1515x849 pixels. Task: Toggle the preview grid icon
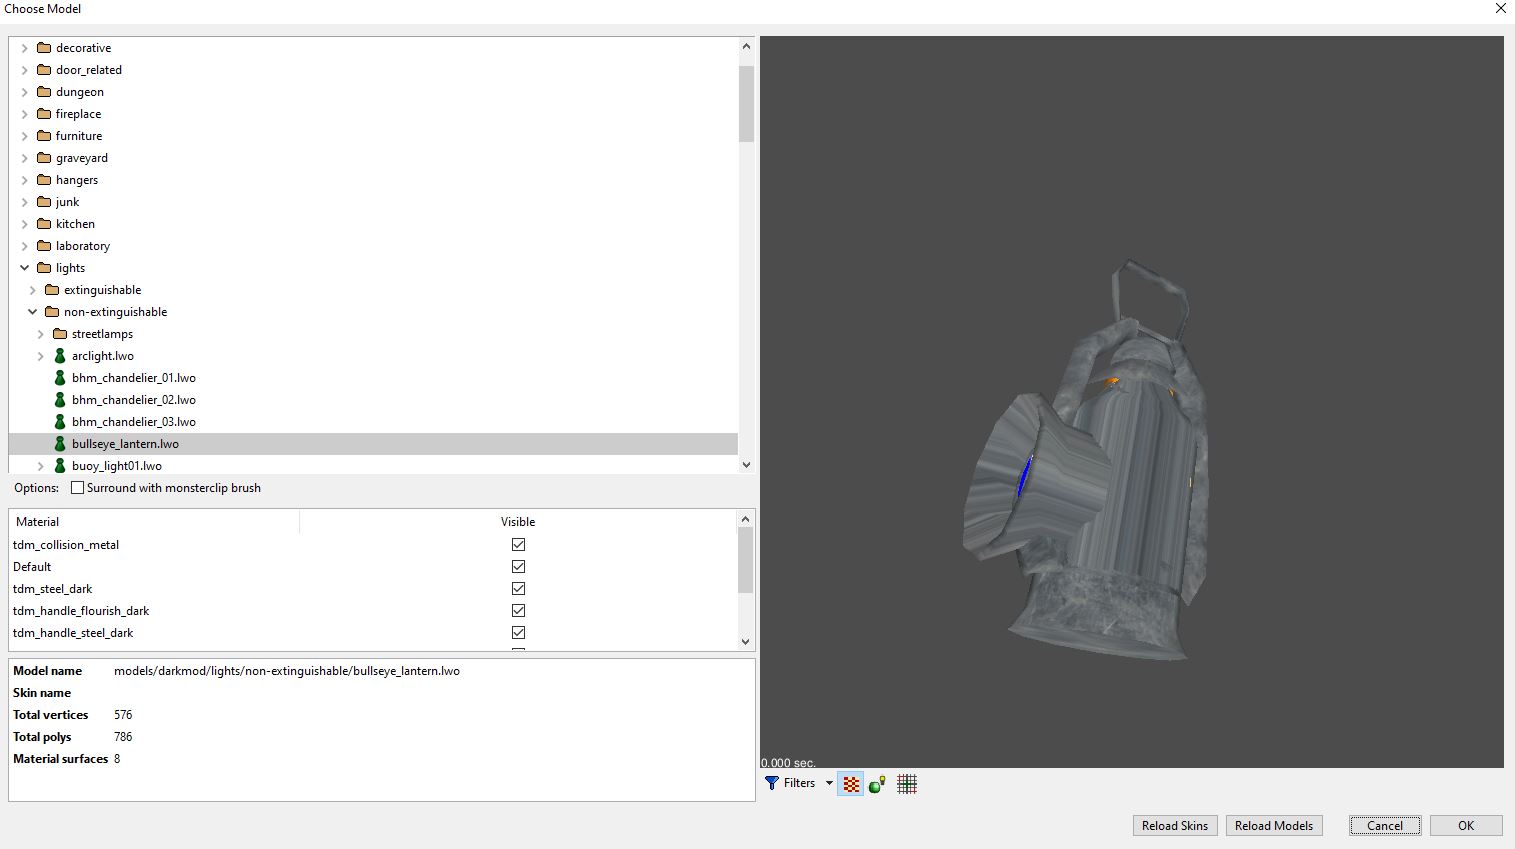coord(907,784)
